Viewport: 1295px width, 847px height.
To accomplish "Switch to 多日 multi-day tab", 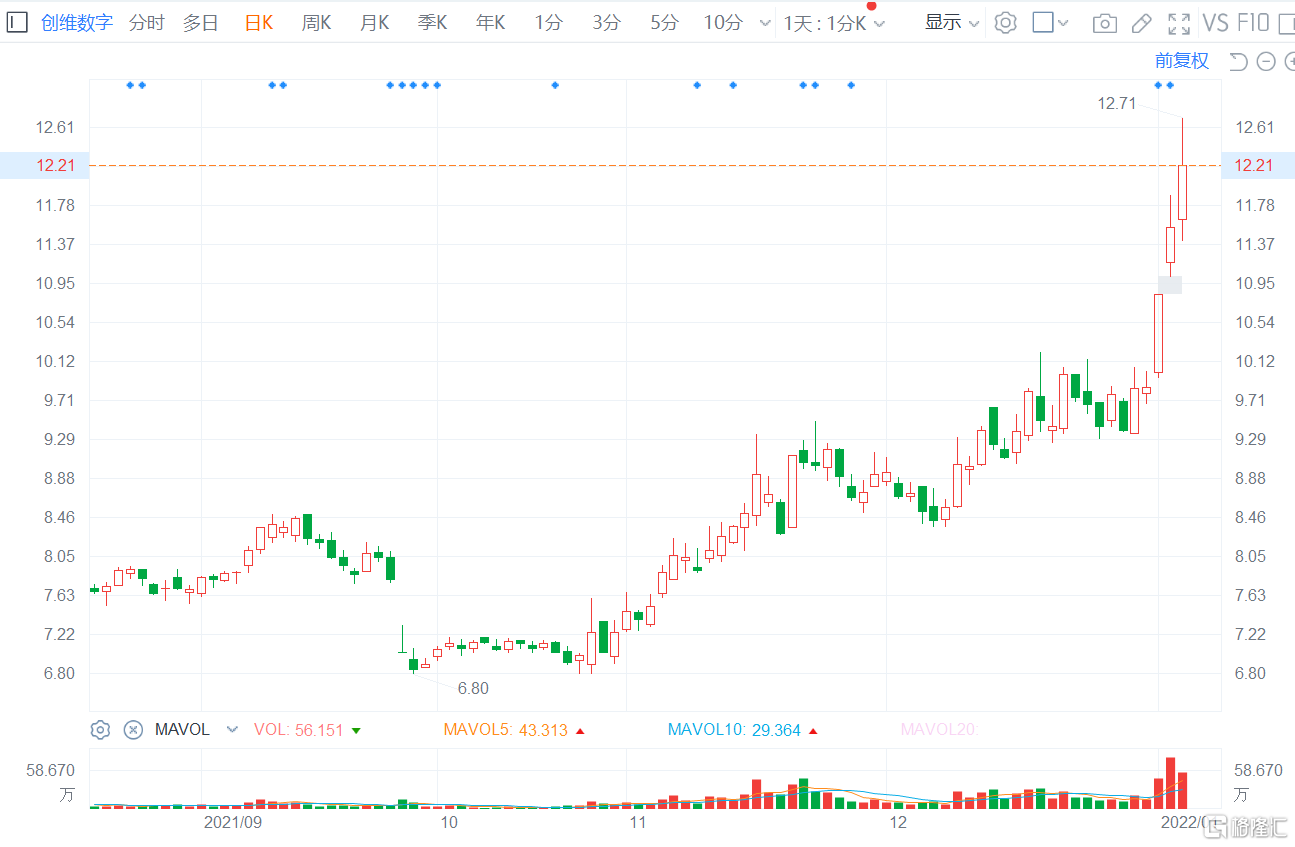I will tap(200, 22).
